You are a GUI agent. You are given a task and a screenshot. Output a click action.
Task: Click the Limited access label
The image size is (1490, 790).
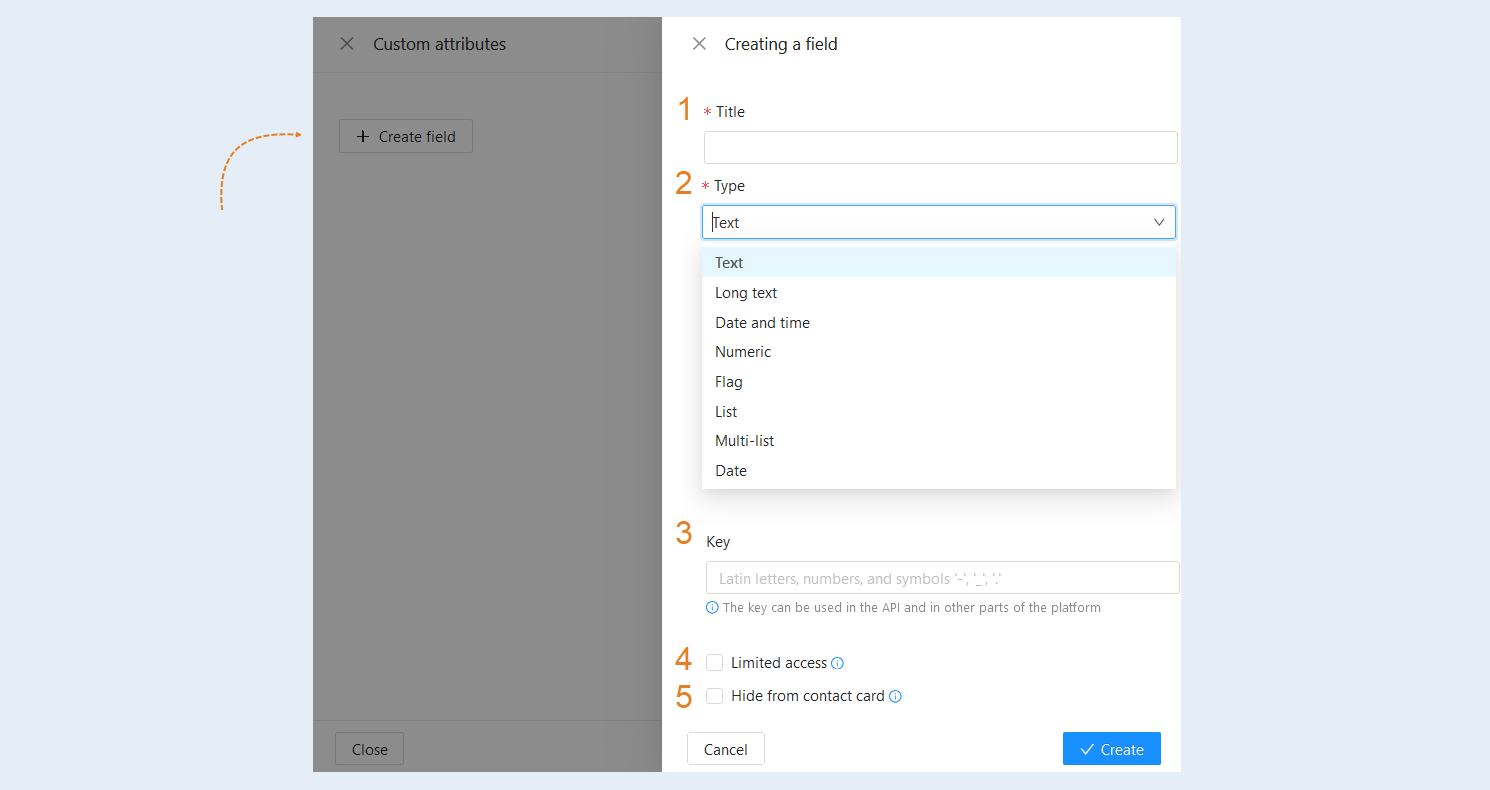(779, 663)
